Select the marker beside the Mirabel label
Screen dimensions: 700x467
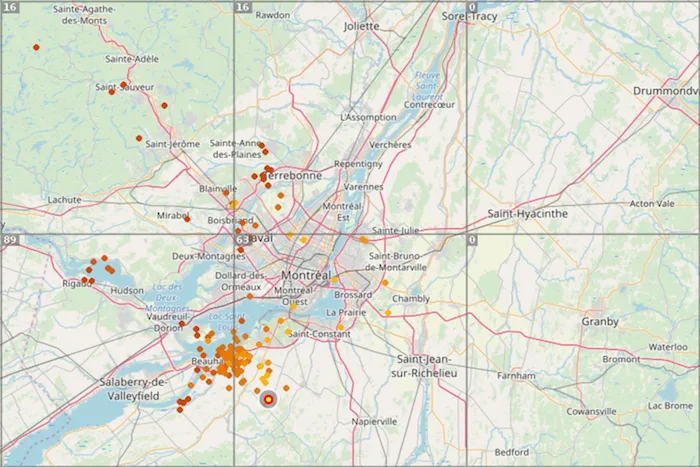click(x=187, y=219)
